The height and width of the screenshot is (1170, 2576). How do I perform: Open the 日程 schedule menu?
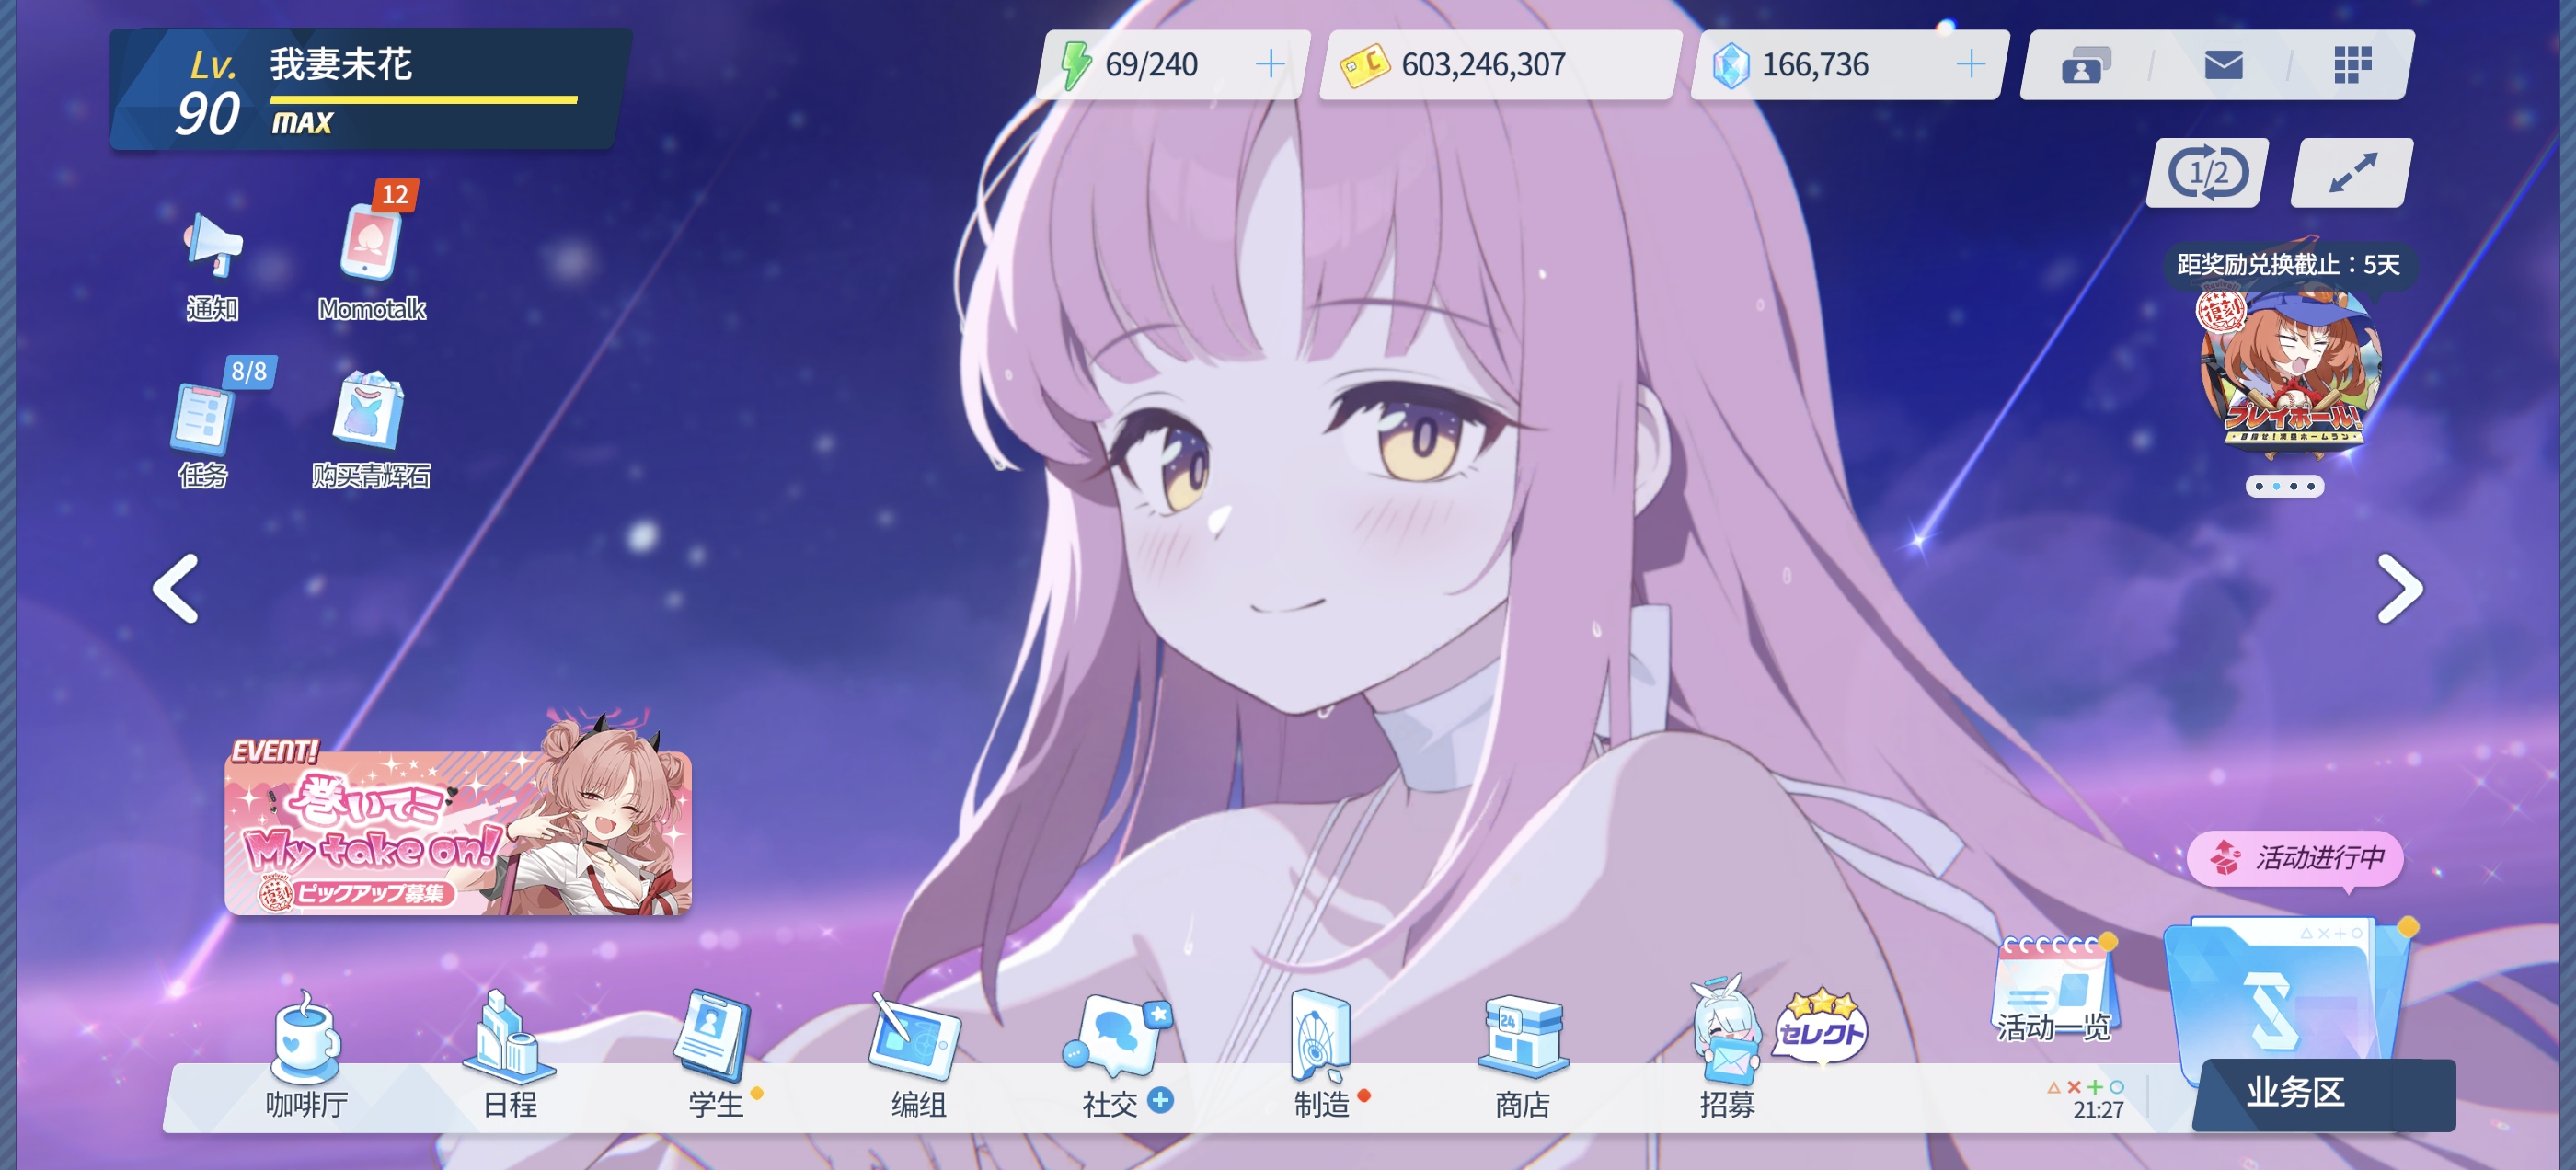point(510,1056)
